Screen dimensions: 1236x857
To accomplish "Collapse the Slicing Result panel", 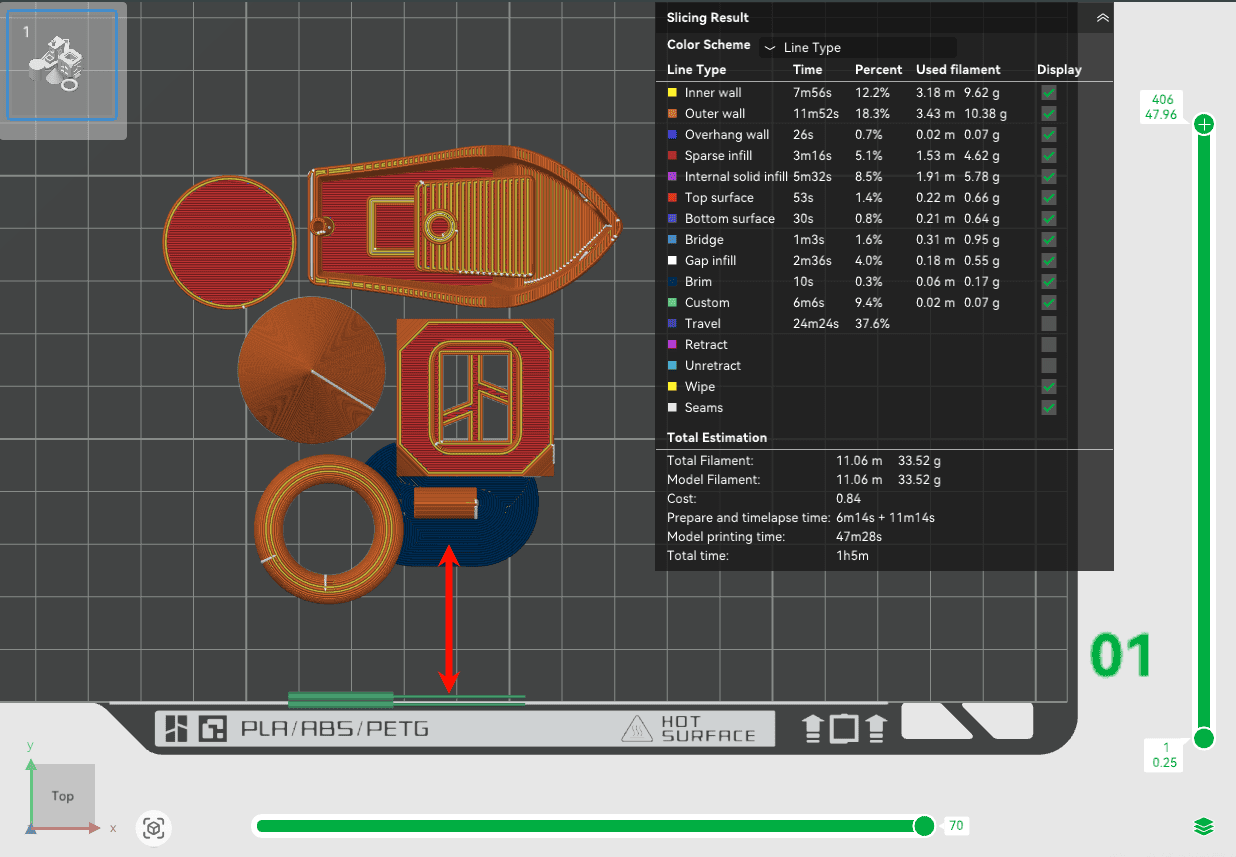I will [x=1102, y=18].
